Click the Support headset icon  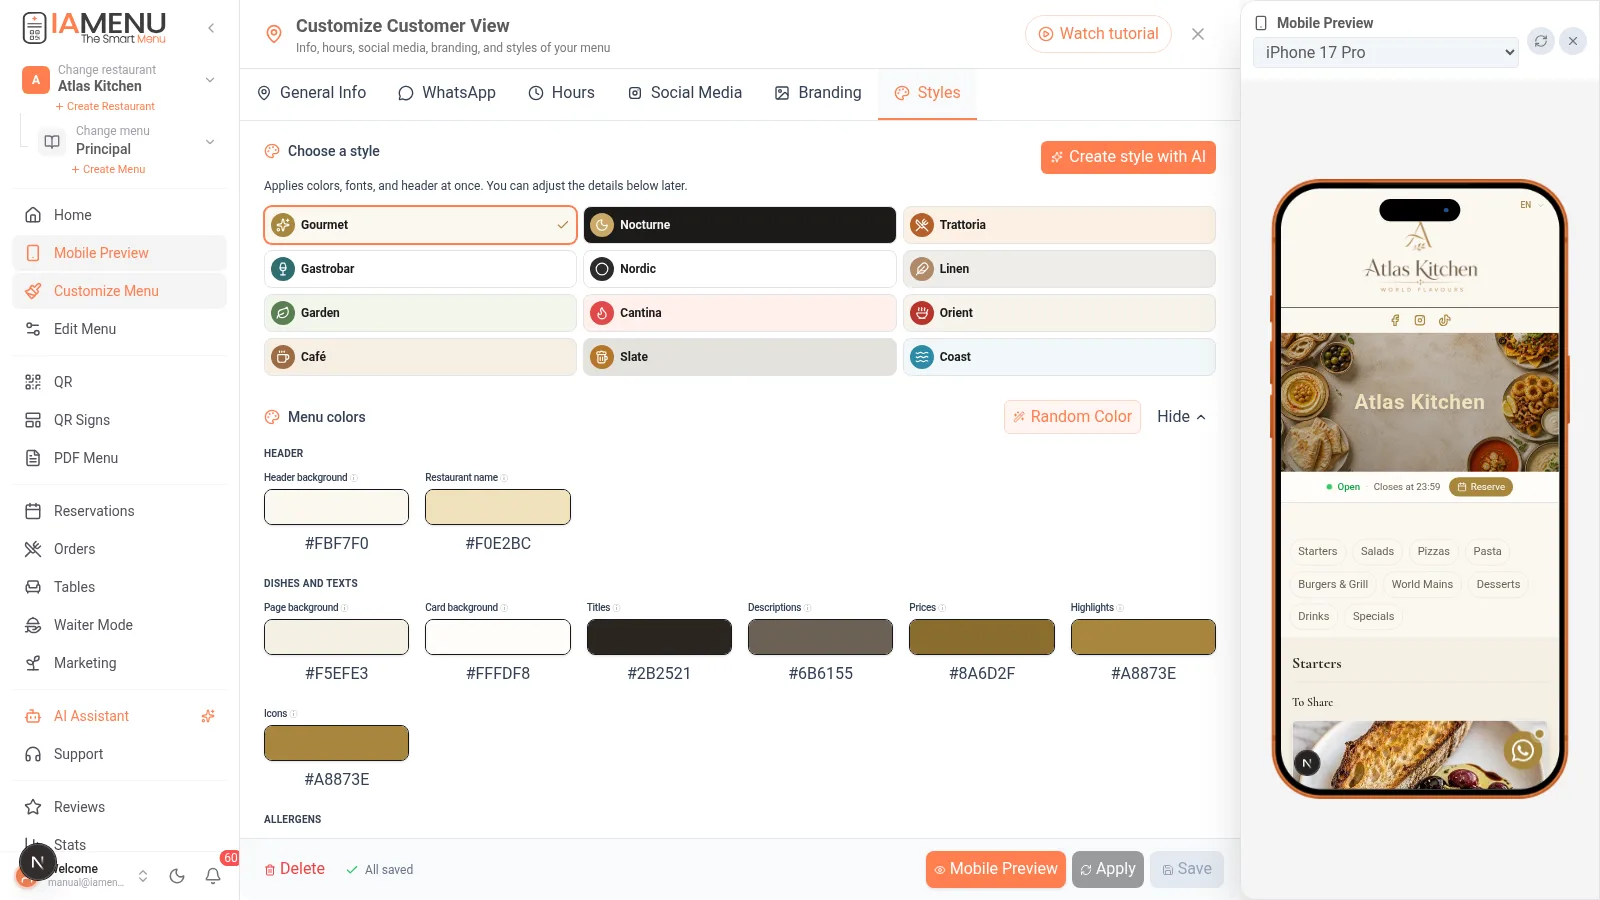(33, 754)
